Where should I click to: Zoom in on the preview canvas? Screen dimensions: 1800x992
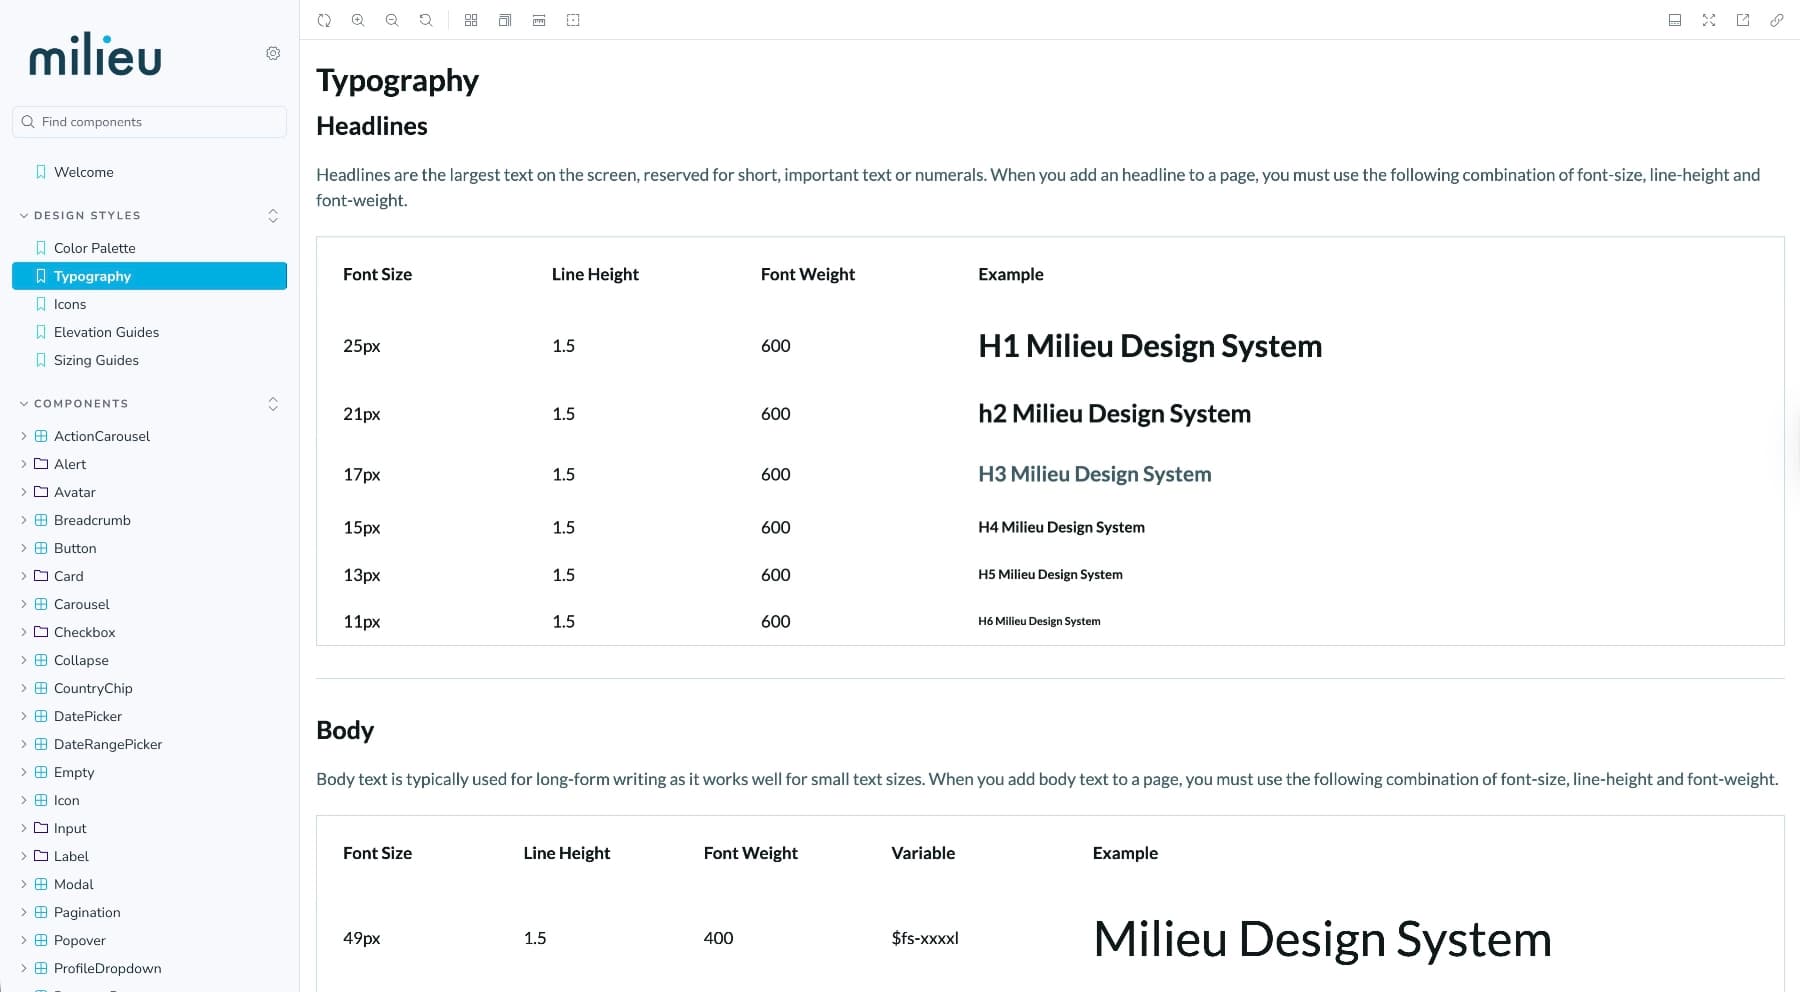358,19
